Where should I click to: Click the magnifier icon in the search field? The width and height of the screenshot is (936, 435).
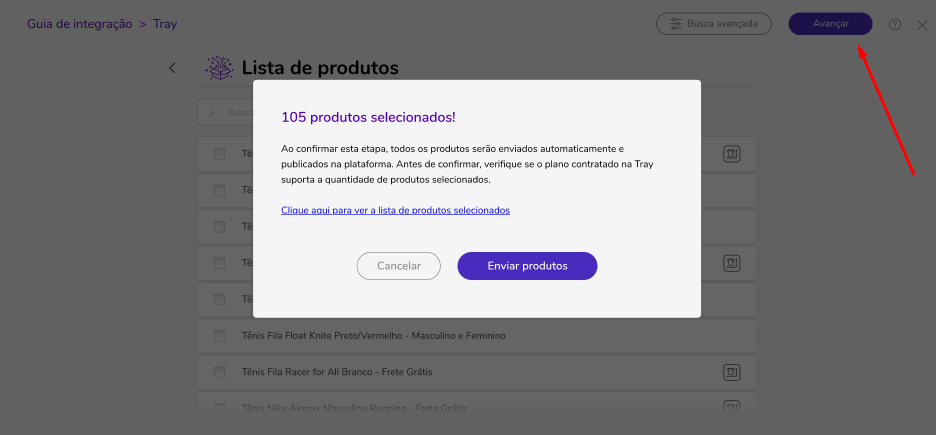tap(213, 112)
